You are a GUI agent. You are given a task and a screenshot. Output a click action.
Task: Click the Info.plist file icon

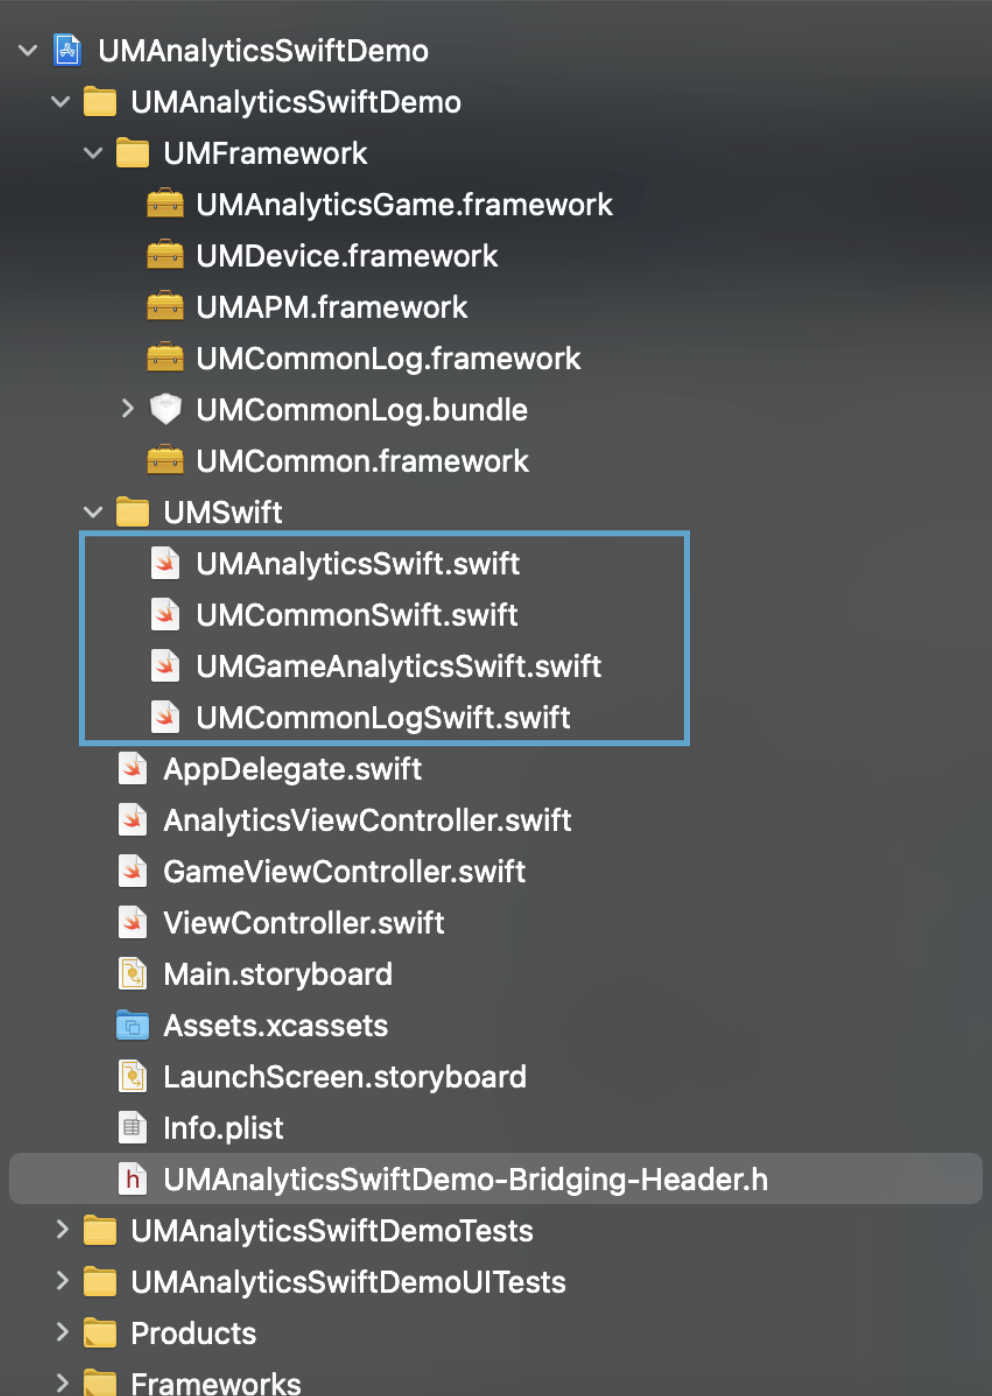132,1127
